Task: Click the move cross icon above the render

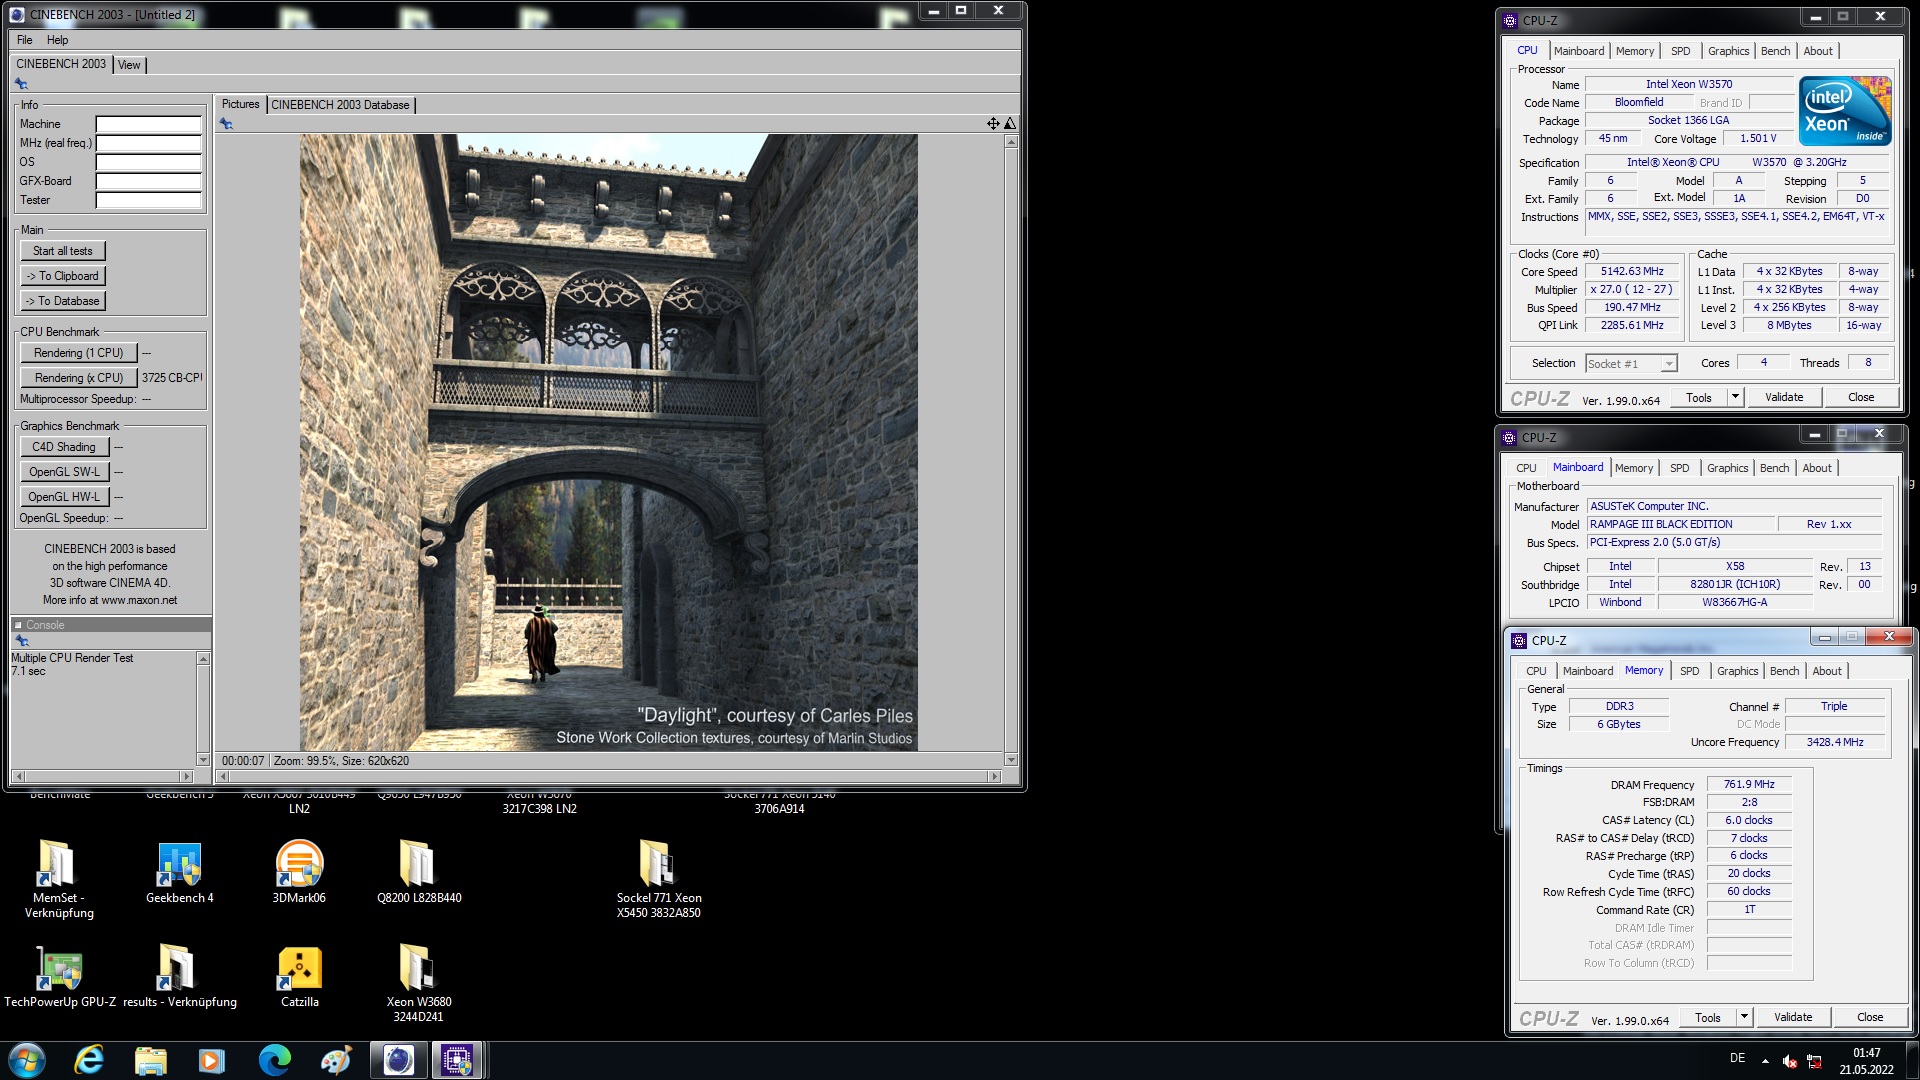Action: (x=993, y=124)
